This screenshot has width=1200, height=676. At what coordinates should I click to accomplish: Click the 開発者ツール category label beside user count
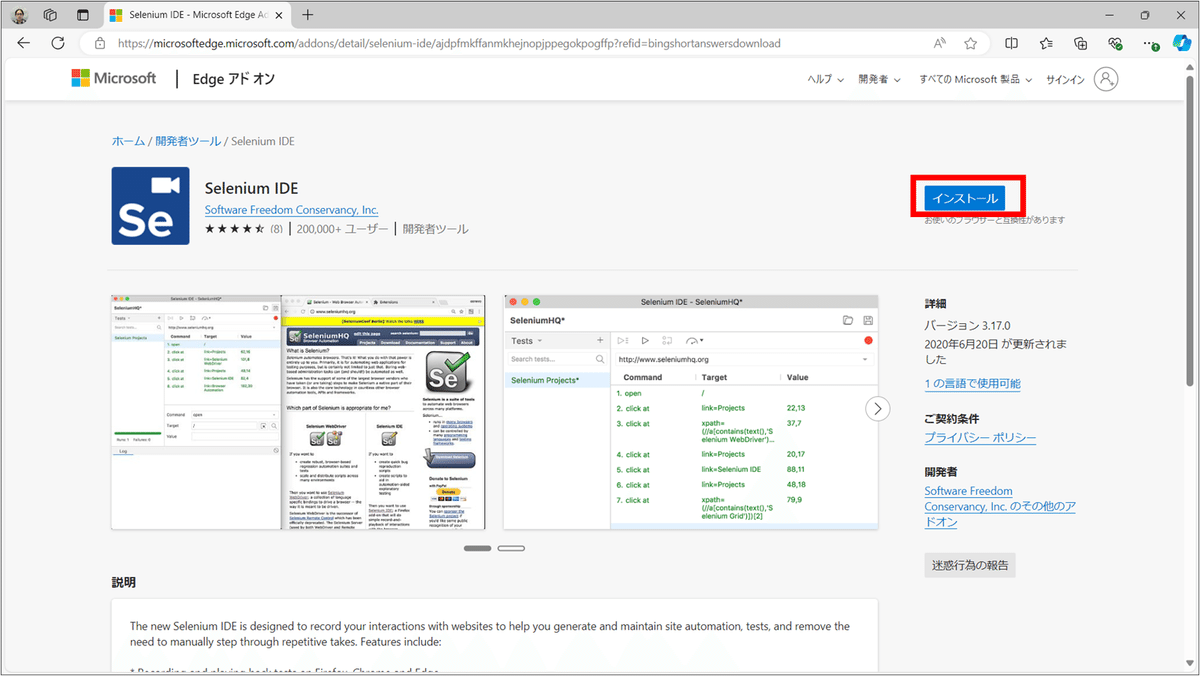tap(436, 229)
